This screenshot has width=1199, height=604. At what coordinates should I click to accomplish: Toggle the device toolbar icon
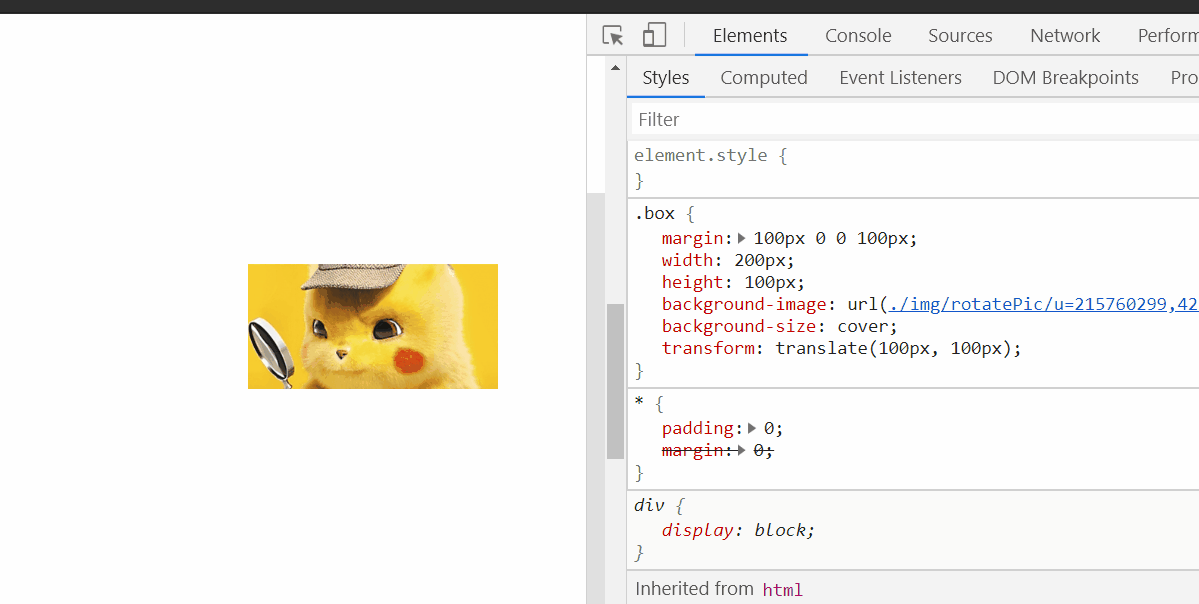[x=654, y=34]
